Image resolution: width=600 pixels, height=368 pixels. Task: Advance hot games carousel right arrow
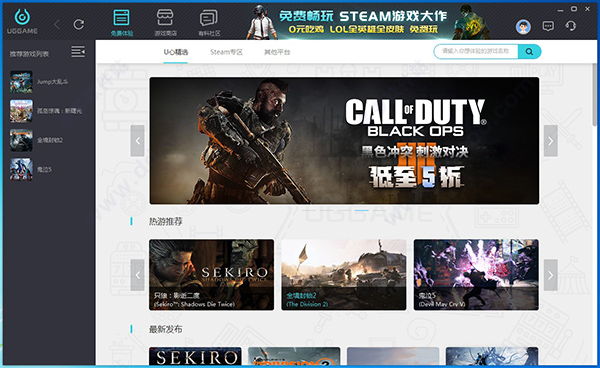pyautogui.click(x=551, y=275)
